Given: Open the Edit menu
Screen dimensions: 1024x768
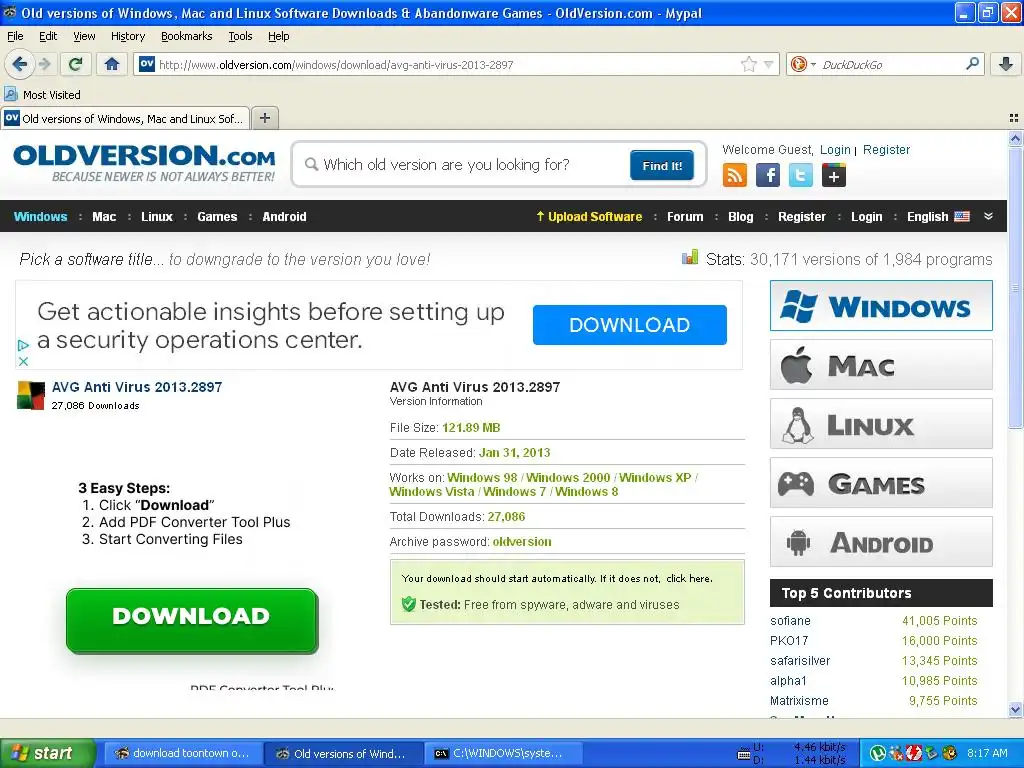Looking at the screenshot, I should point(48,36).
